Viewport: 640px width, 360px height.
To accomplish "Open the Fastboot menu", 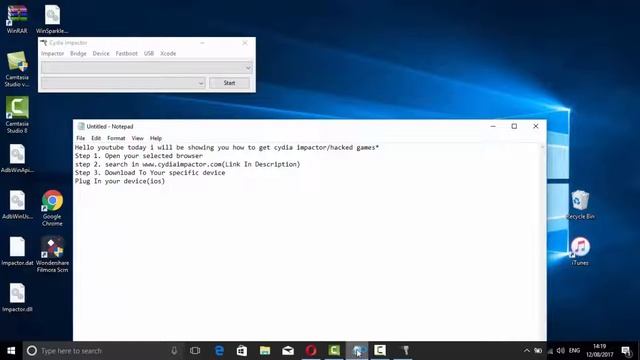I will click(x=127, y=53).
